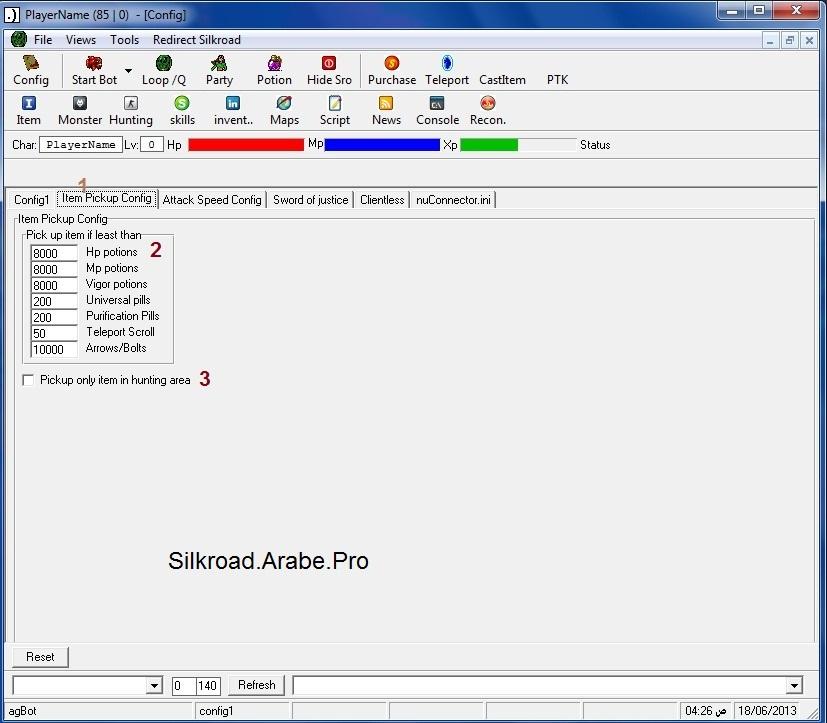This screenshot has width=827, height=723.
Task: Open the Monster panel icon
Action: [x=80, y=111]
